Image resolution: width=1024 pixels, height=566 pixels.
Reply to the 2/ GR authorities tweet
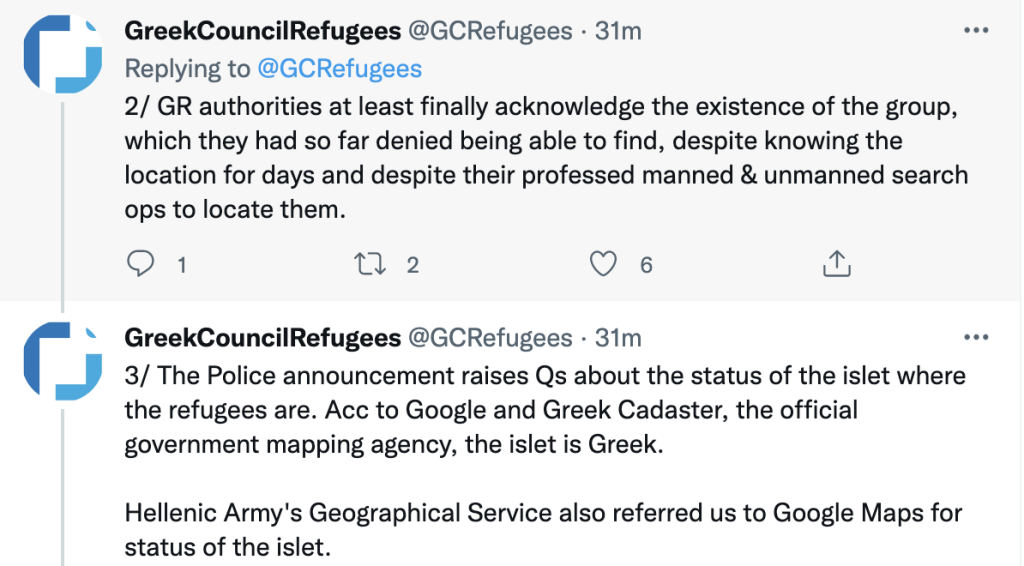coord(140,264)
